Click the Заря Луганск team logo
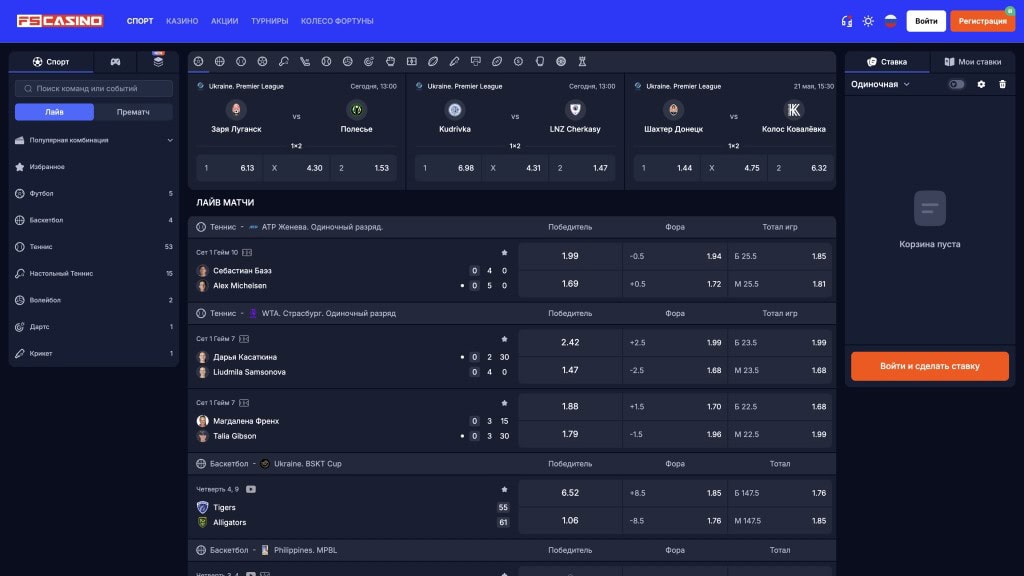 (x=236, y=110)
